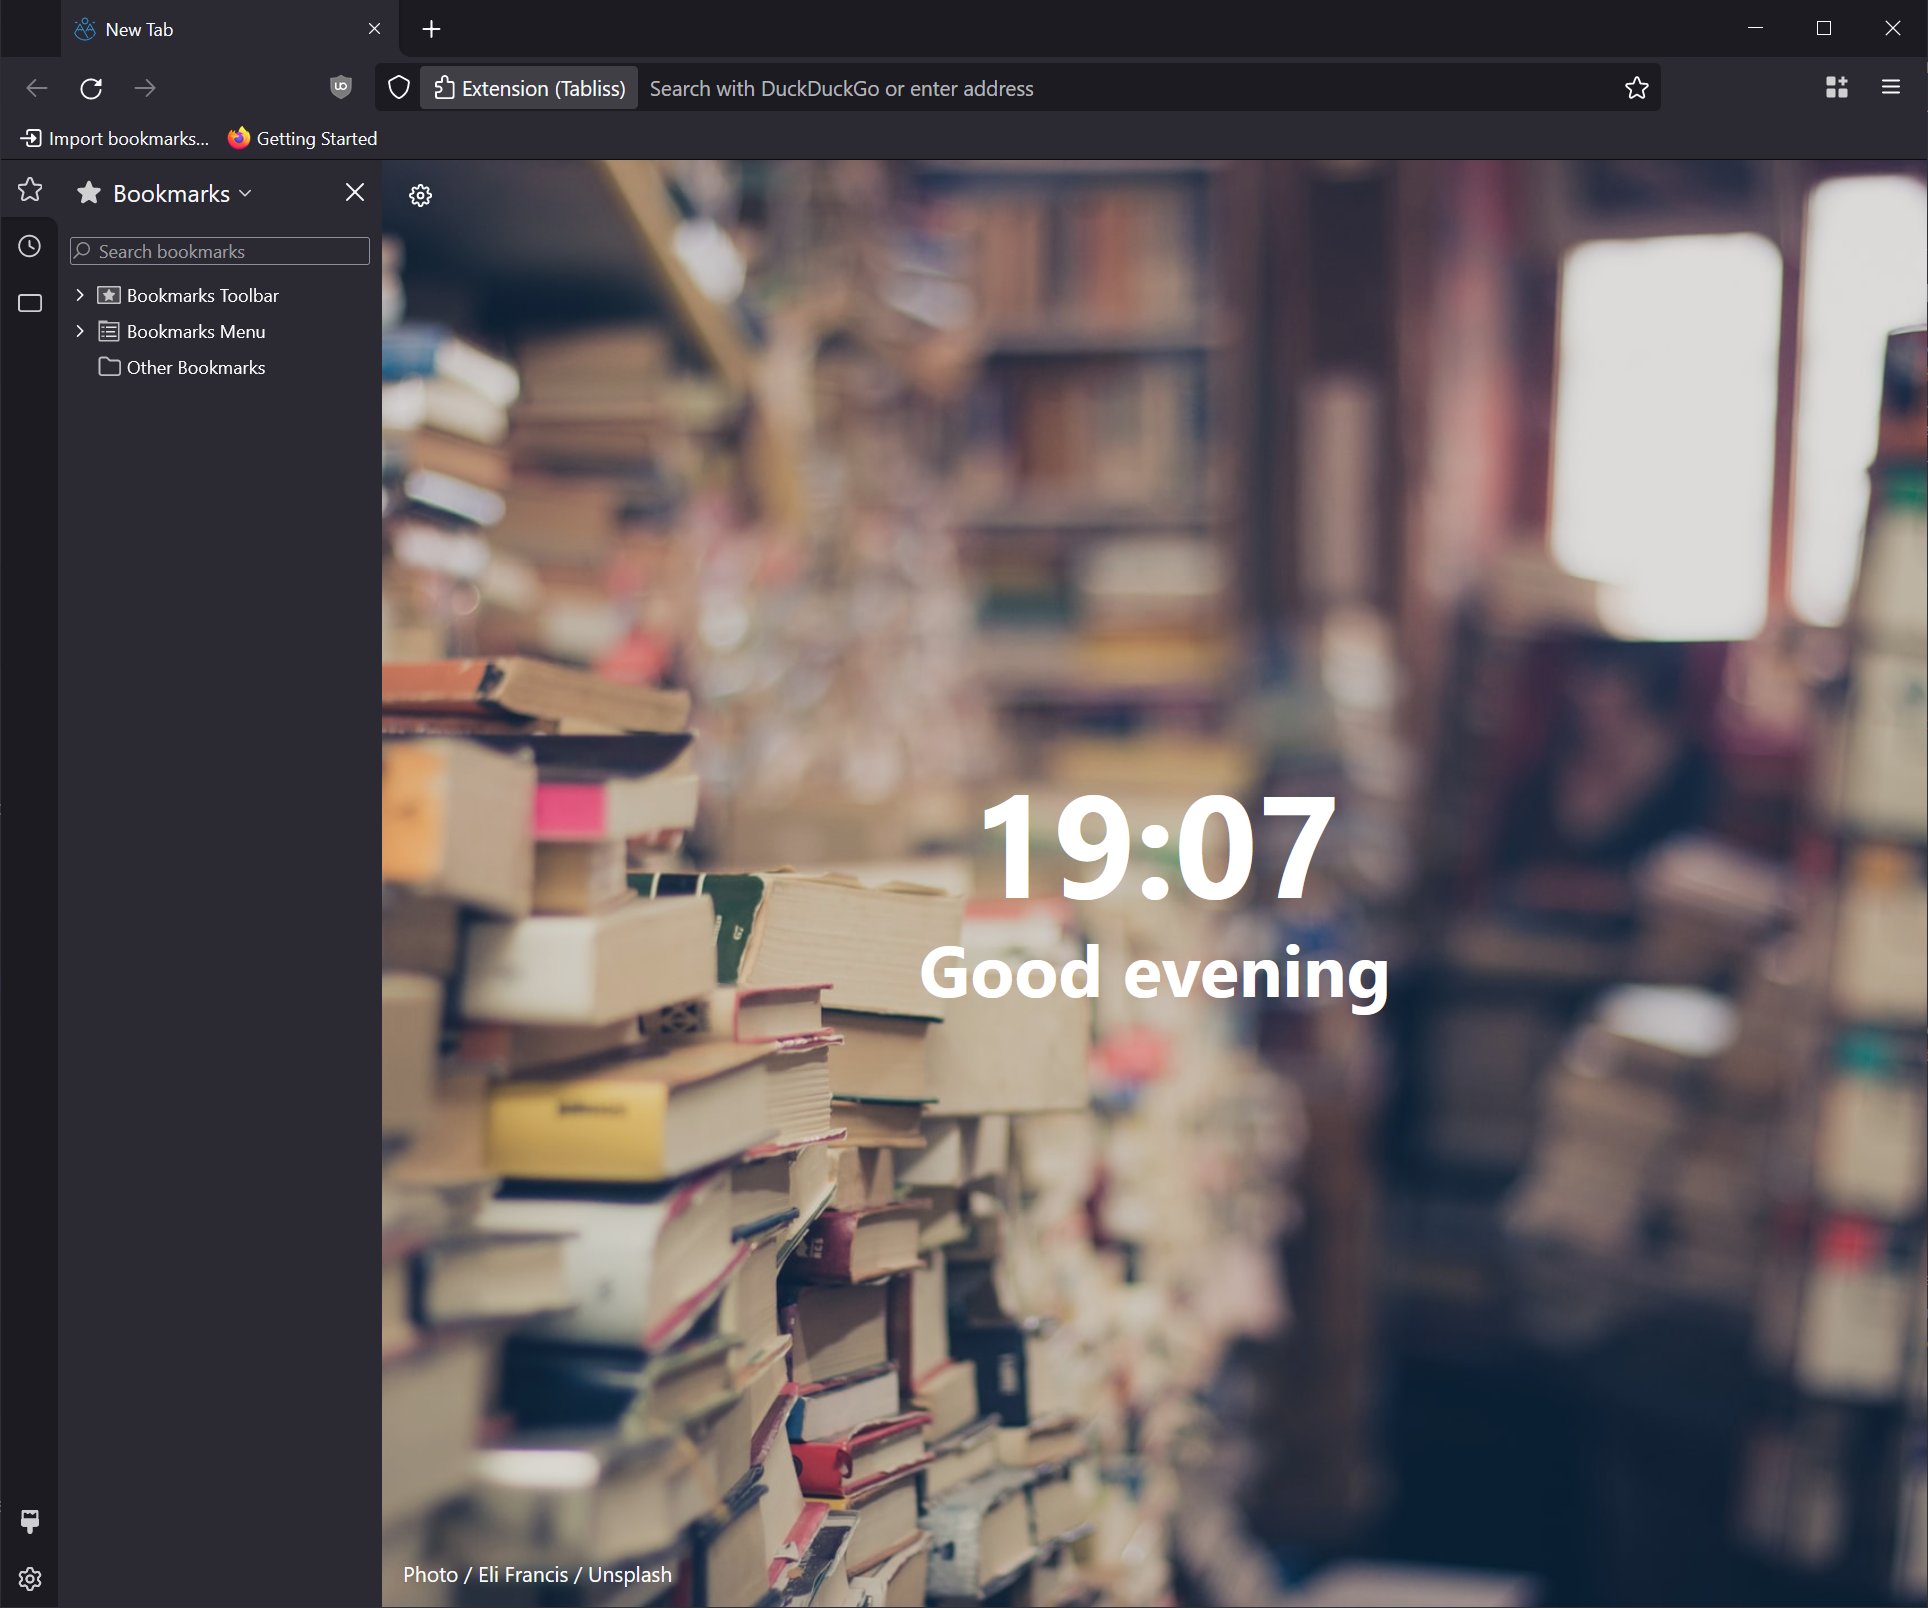Click the uBlock Origin shield icon

(x=341, y=87)
